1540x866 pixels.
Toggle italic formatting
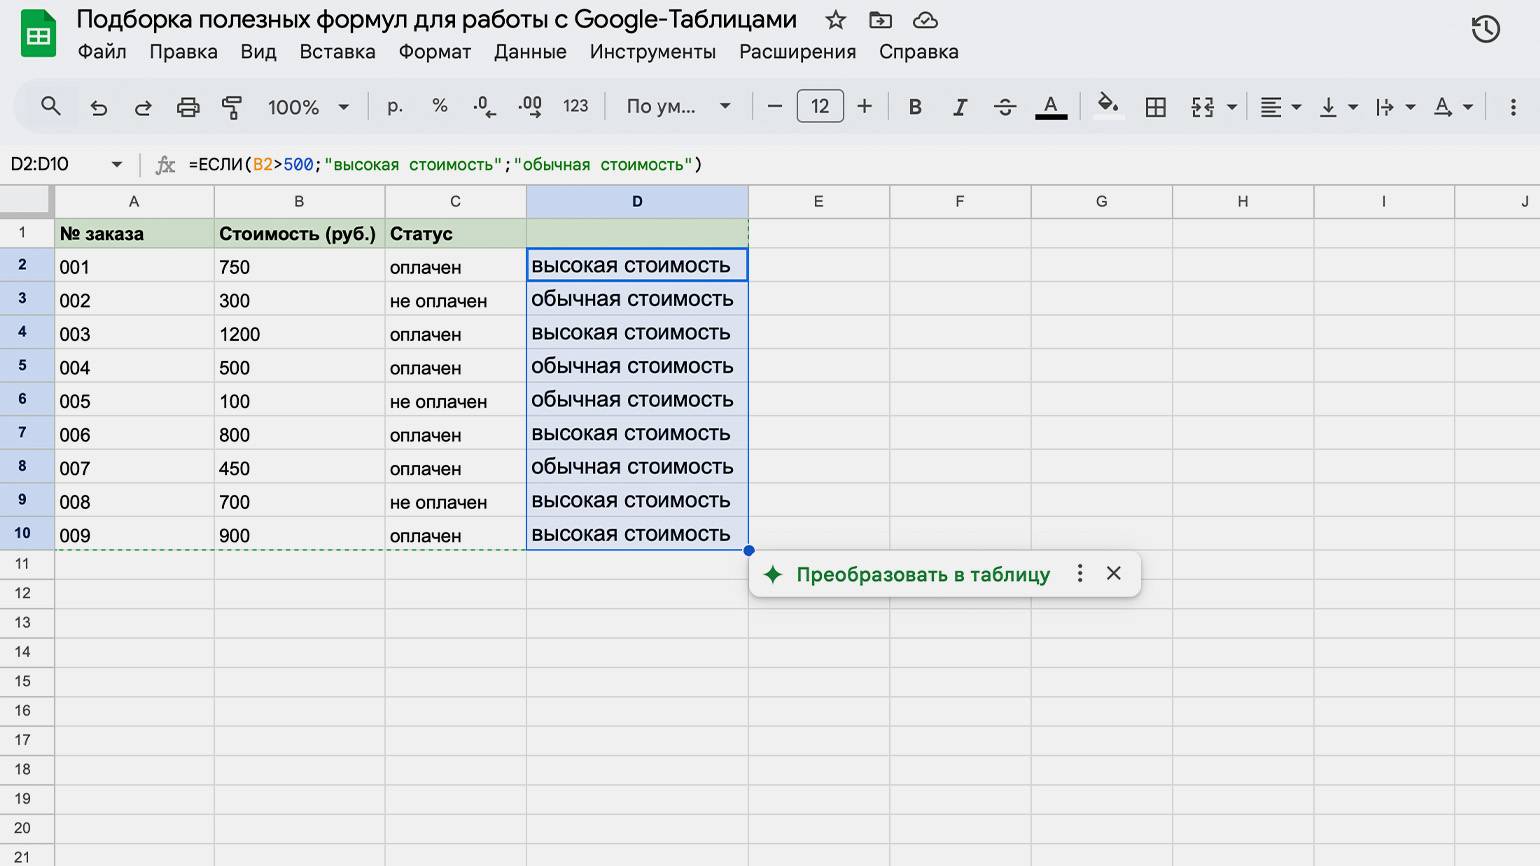pyautogui.click(x=959, y=107)
